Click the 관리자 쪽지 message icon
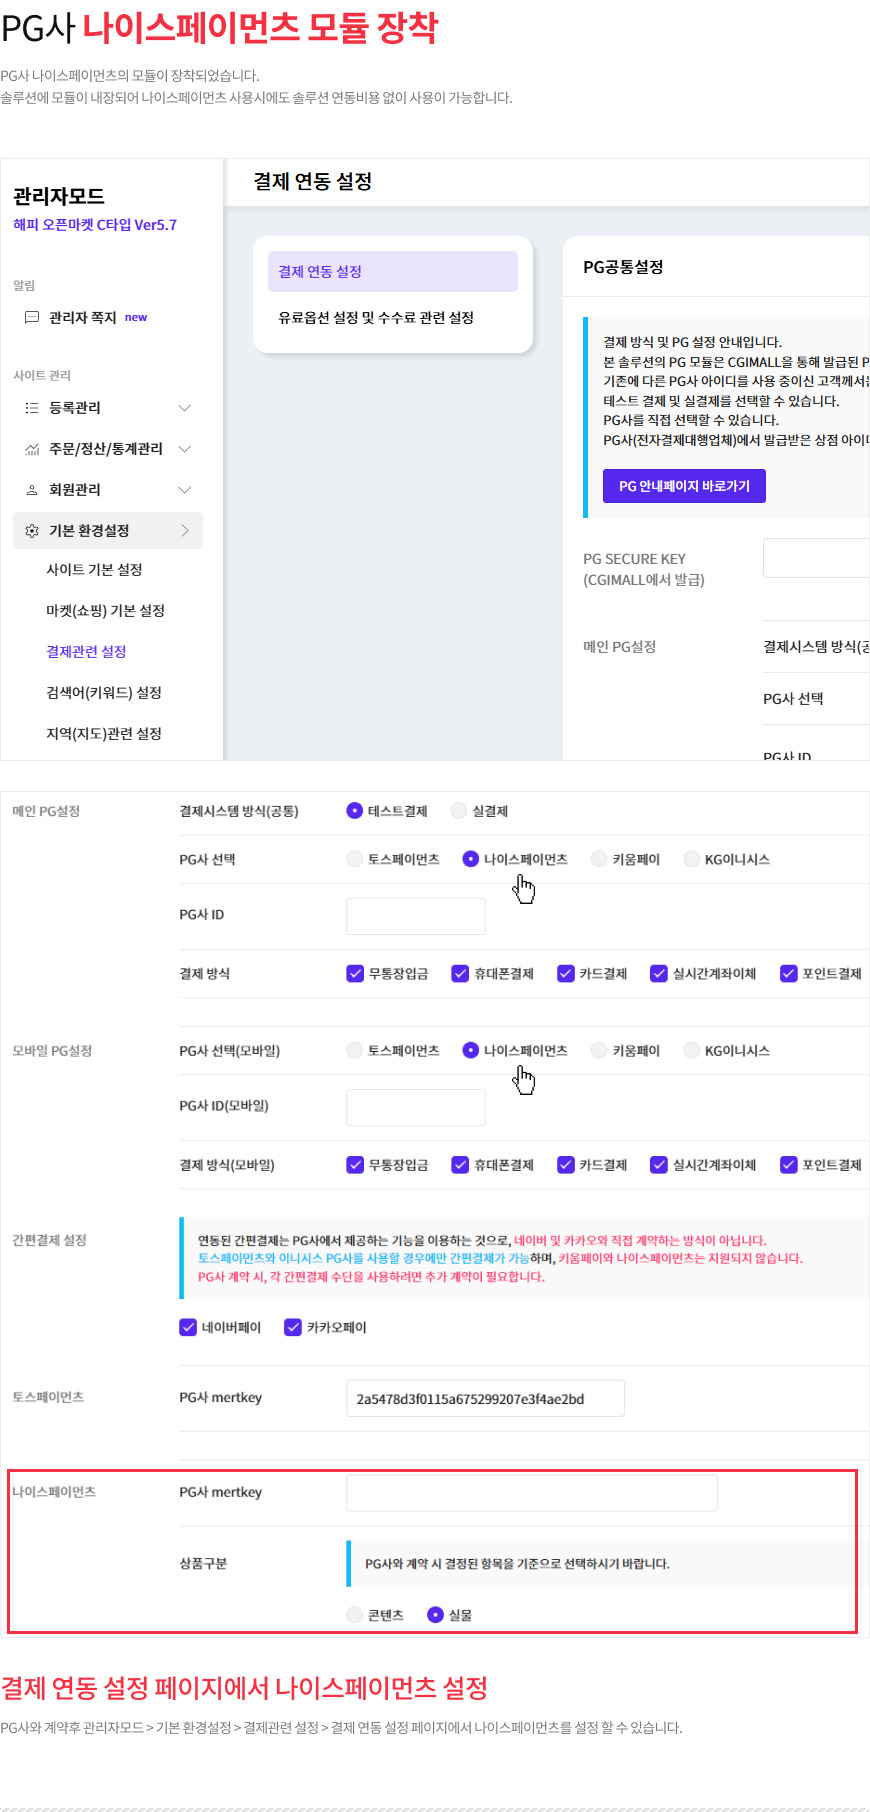This screenshot has width=870, height=1812. [x=32, y=317]
